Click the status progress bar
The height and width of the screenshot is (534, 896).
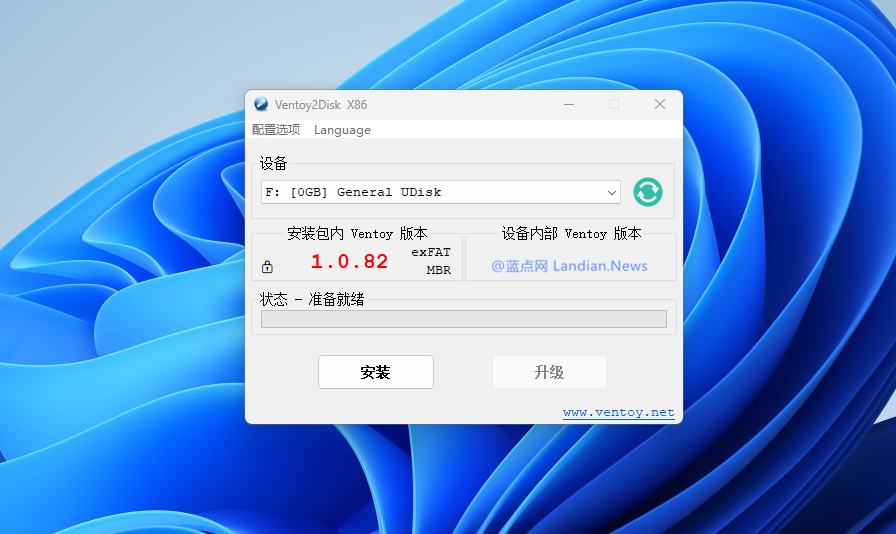point(463,319)
